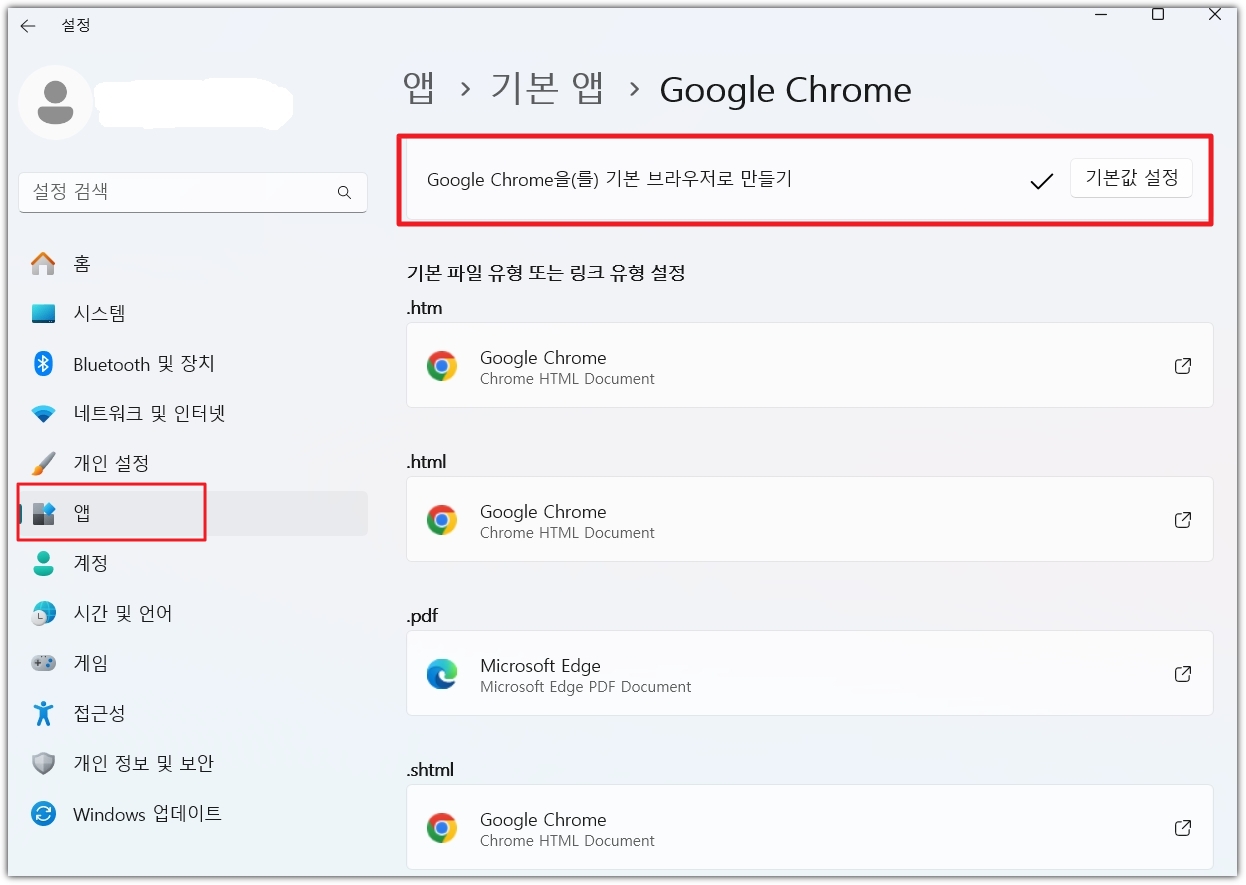Maximize the 설정 window
The height and width of the screenshot is (885, 1246).
pos(1157,13)
